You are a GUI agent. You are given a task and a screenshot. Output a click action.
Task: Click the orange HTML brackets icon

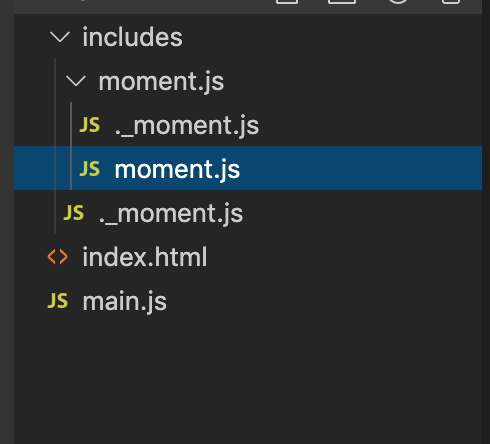58,257
